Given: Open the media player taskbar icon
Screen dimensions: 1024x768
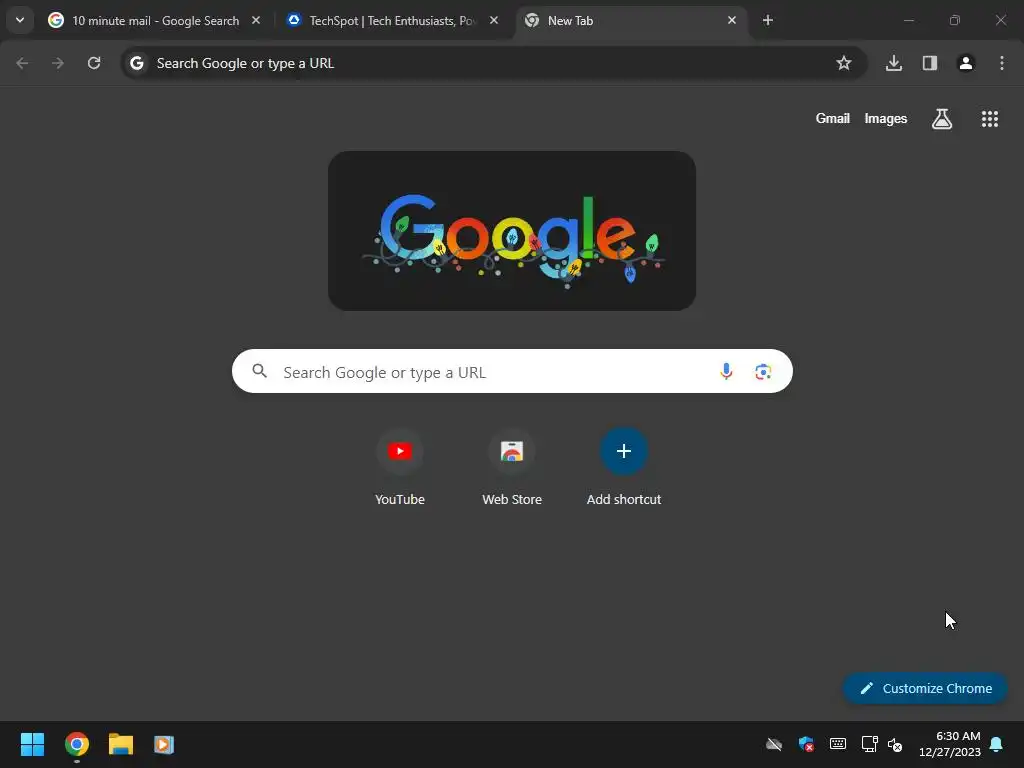Looking at the screenshot, I should pyautogui.click(x=164, y=744).
